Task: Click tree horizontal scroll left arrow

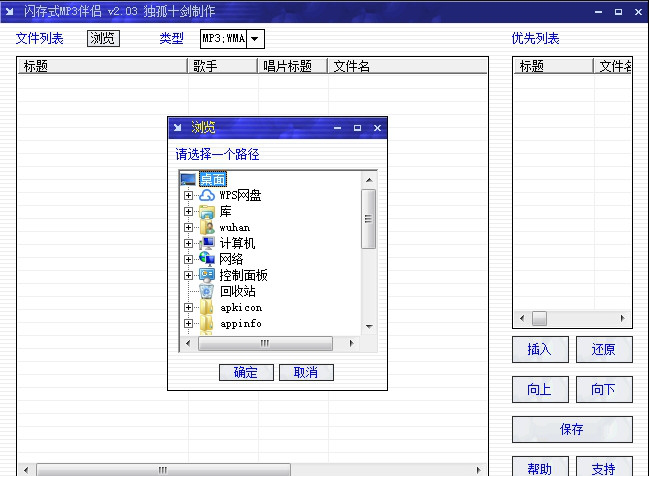Action: (x=188, y=343)
